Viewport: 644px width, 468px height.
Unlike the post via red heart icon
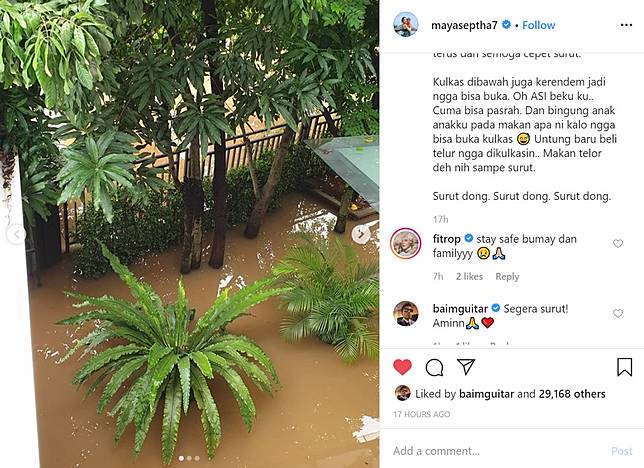pyautogui.click(x=402, y=367)
